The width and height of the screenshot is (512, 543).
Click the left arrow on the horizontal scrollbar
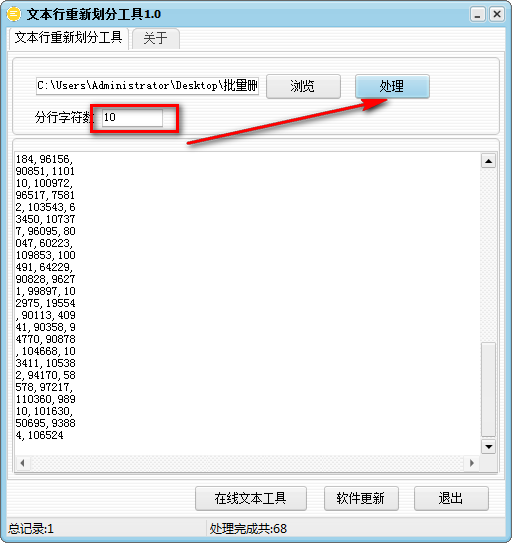click(x=23, y=463)
